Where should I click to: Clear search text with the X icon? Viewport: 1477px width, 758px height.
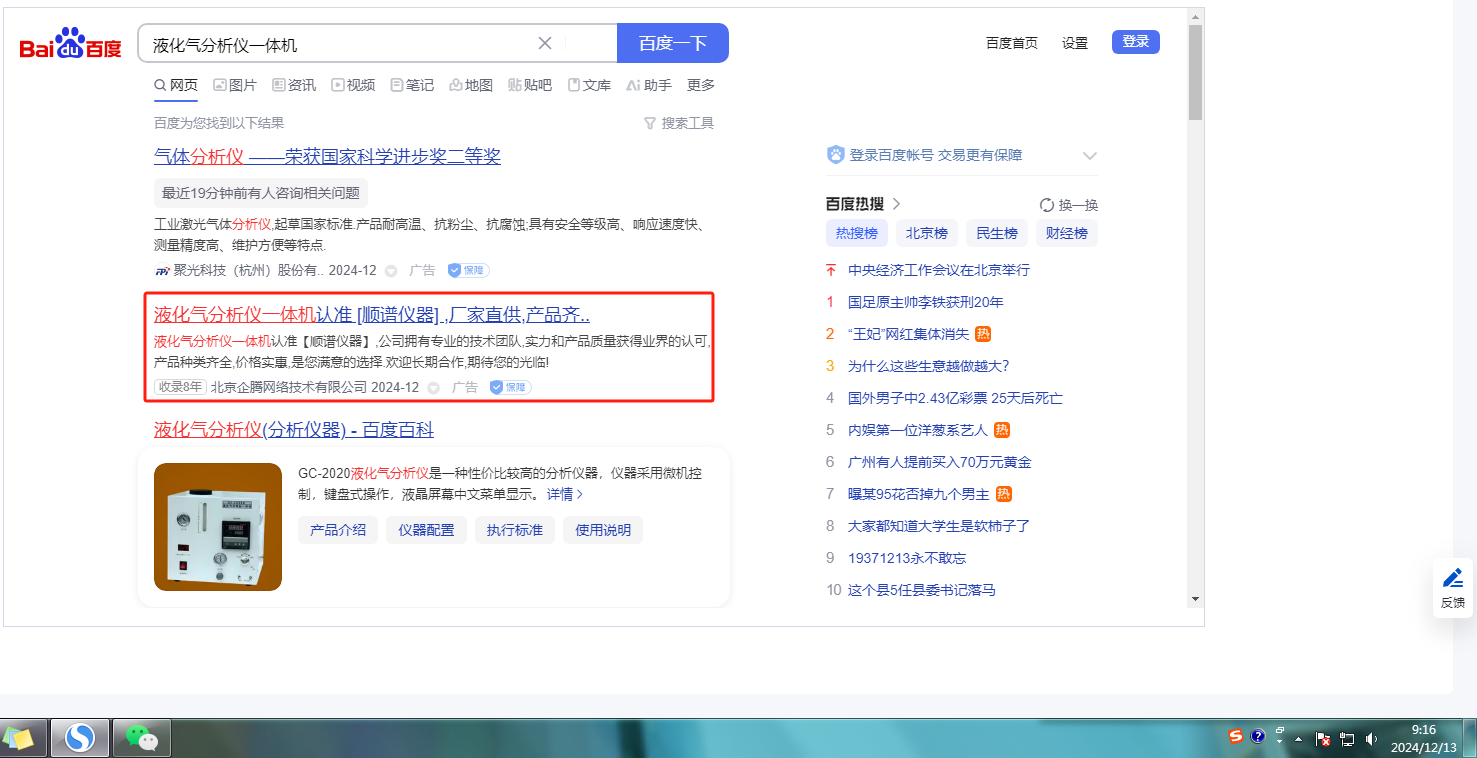(545, 43)
